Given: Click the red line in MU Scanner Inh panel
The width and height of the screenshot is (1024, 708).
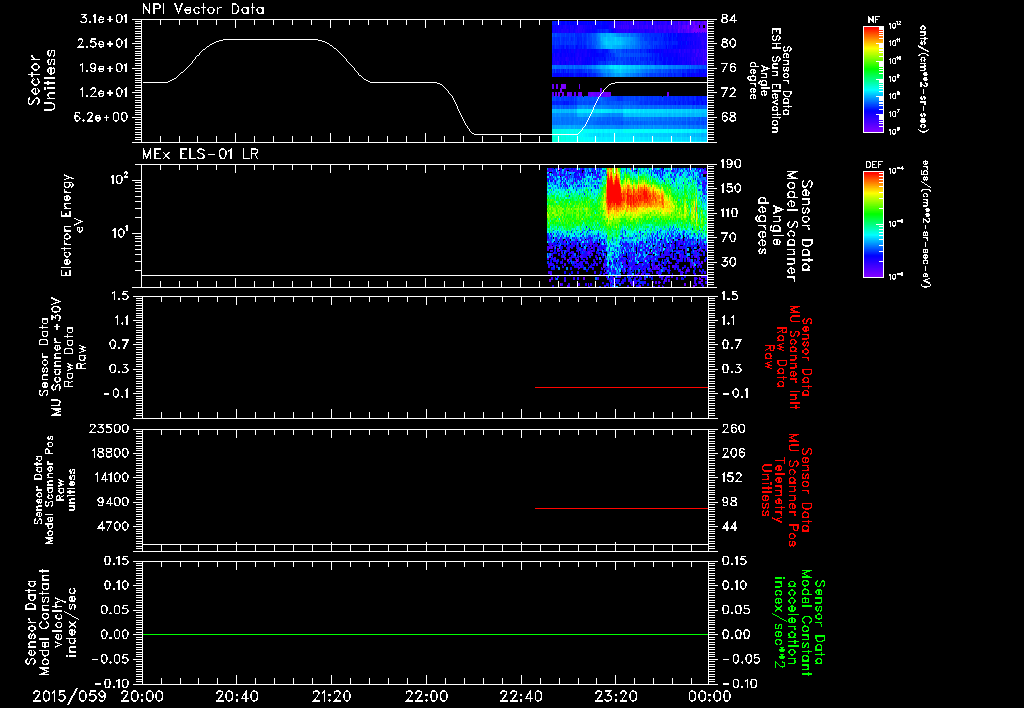Looking at the screenshot, I should 621,387.
